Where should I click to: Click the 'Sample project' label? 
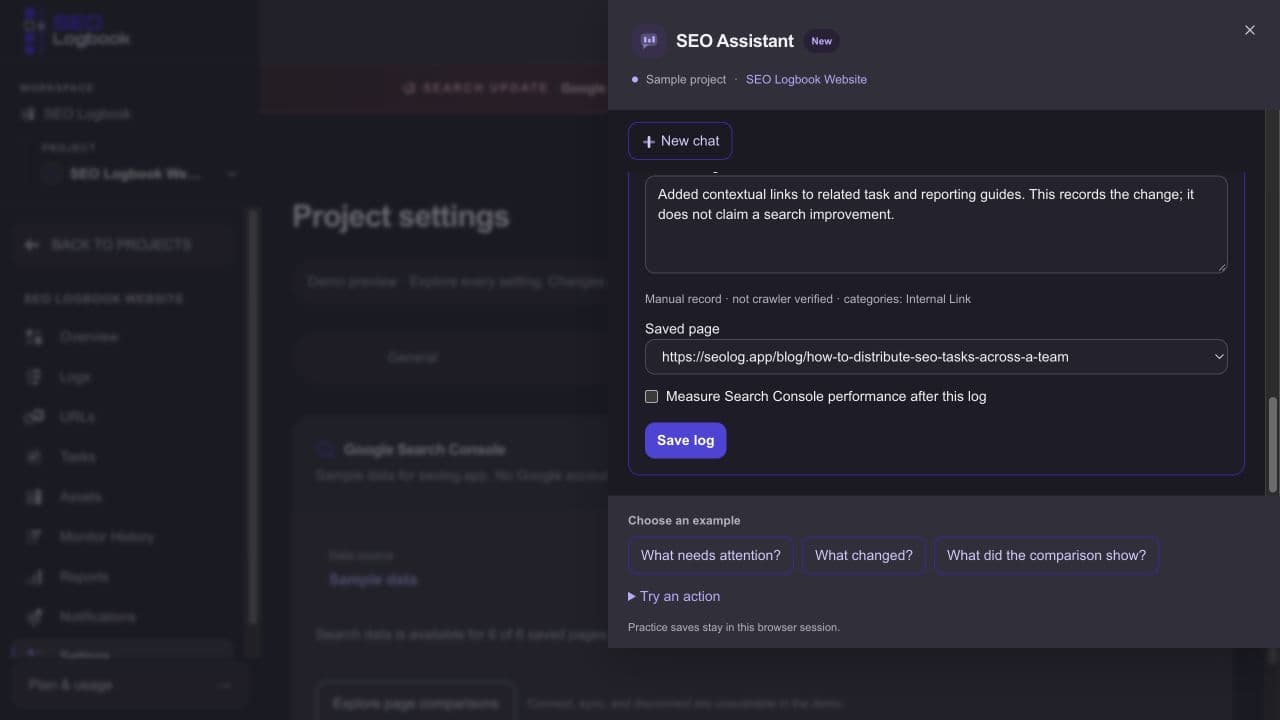686,79
